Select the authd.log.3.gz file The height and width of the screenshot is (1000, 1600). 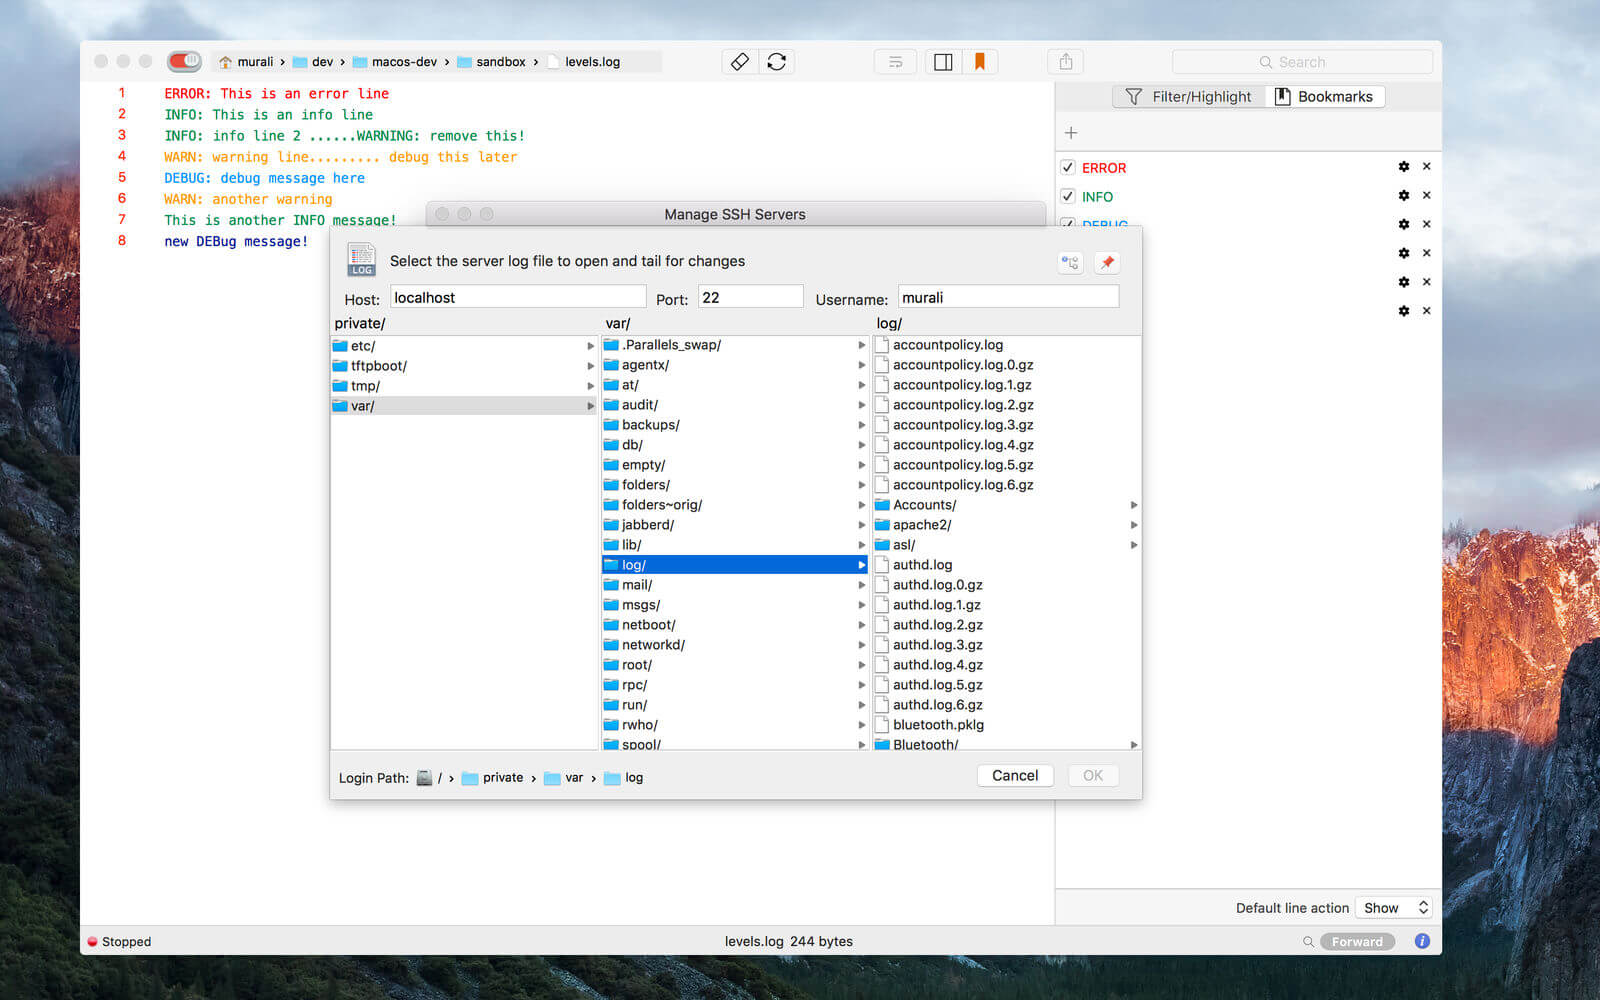click(1006, 645)
